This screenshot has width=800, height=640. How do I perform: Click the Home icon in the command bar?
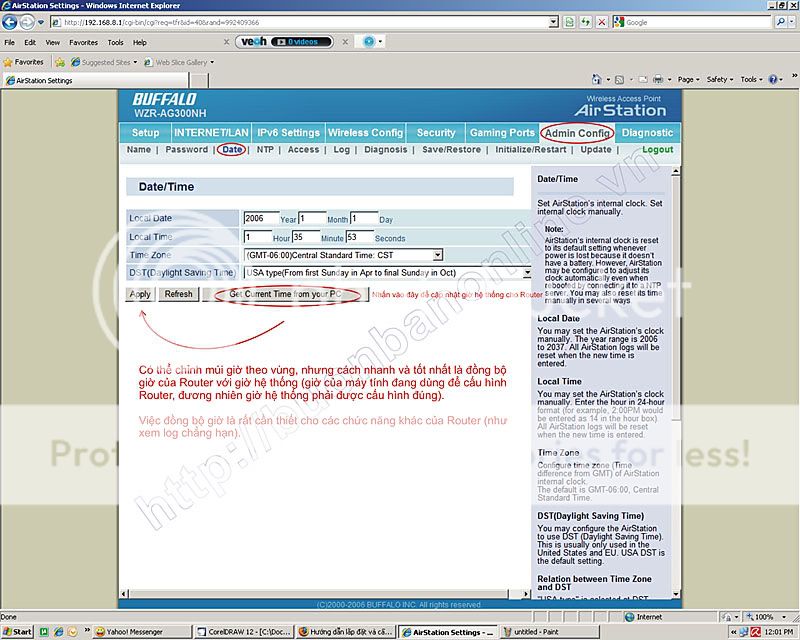tap(596, 79)
